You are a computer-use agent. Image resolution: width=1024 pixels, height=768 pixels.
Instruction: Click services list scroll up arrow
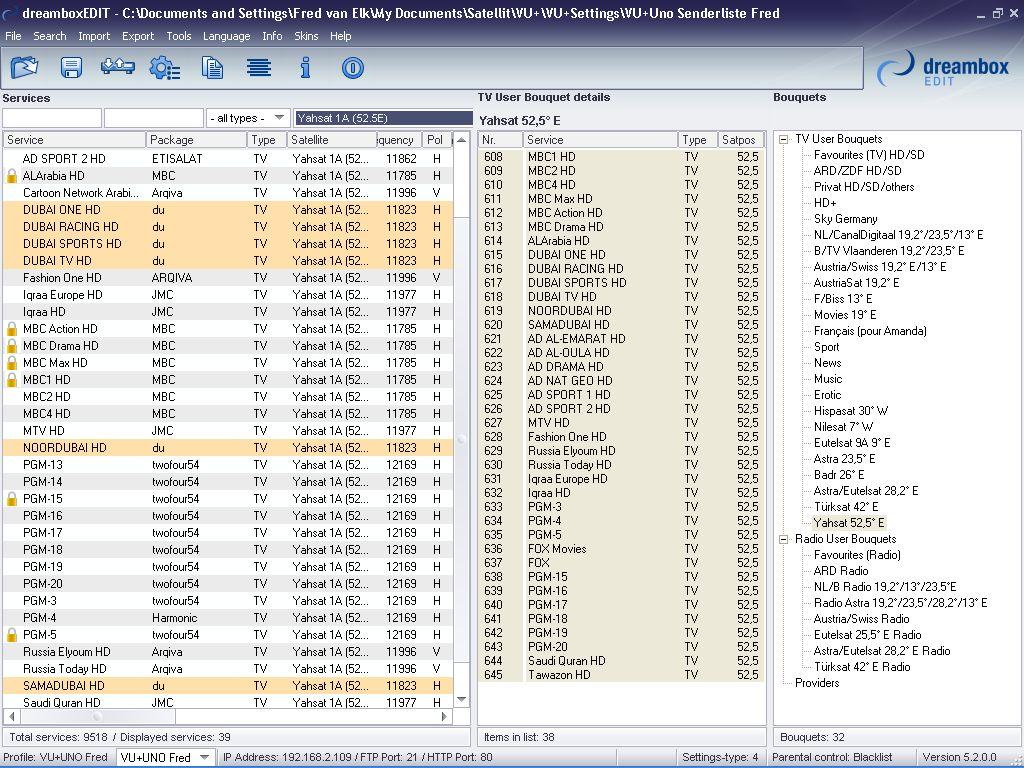462,140
